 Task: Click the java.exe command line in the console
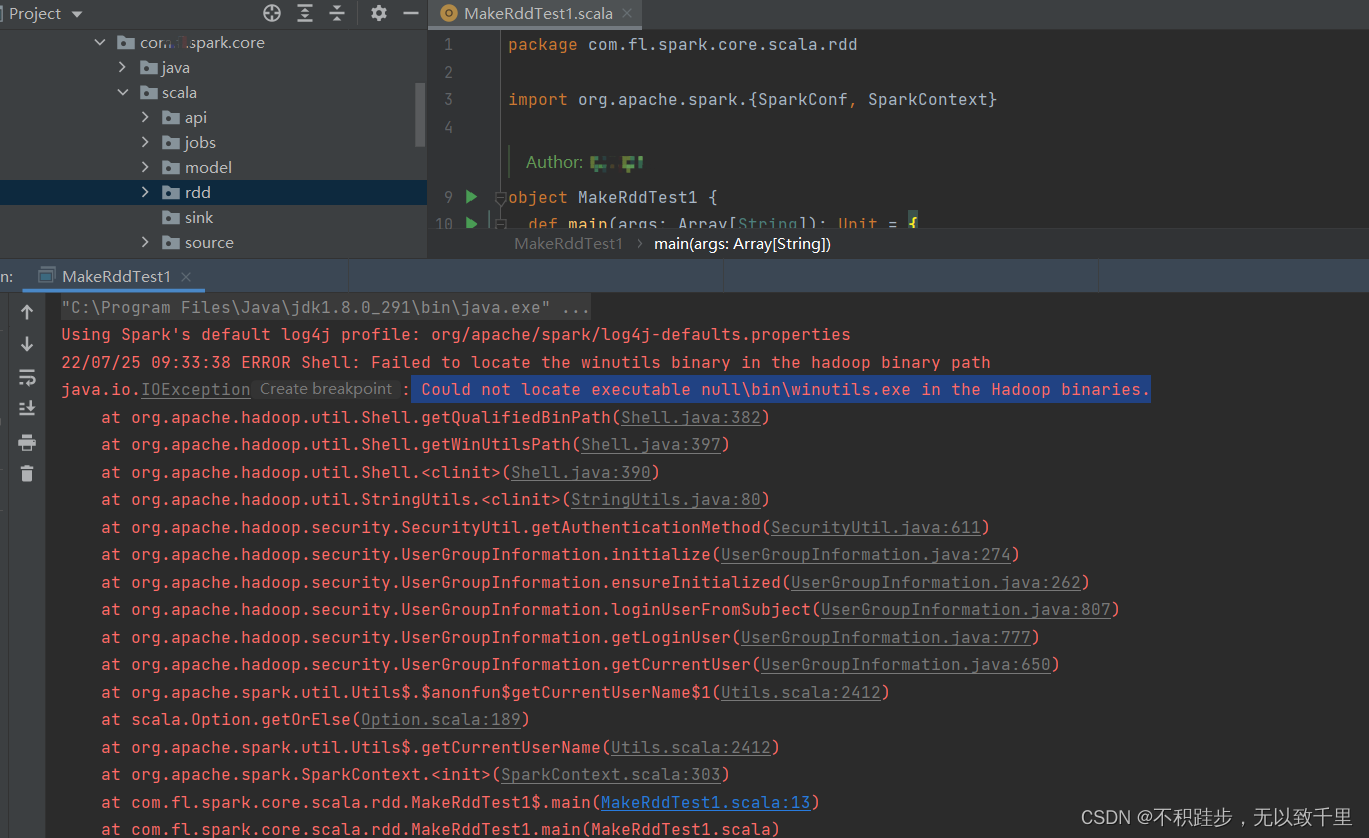(325, 307)
